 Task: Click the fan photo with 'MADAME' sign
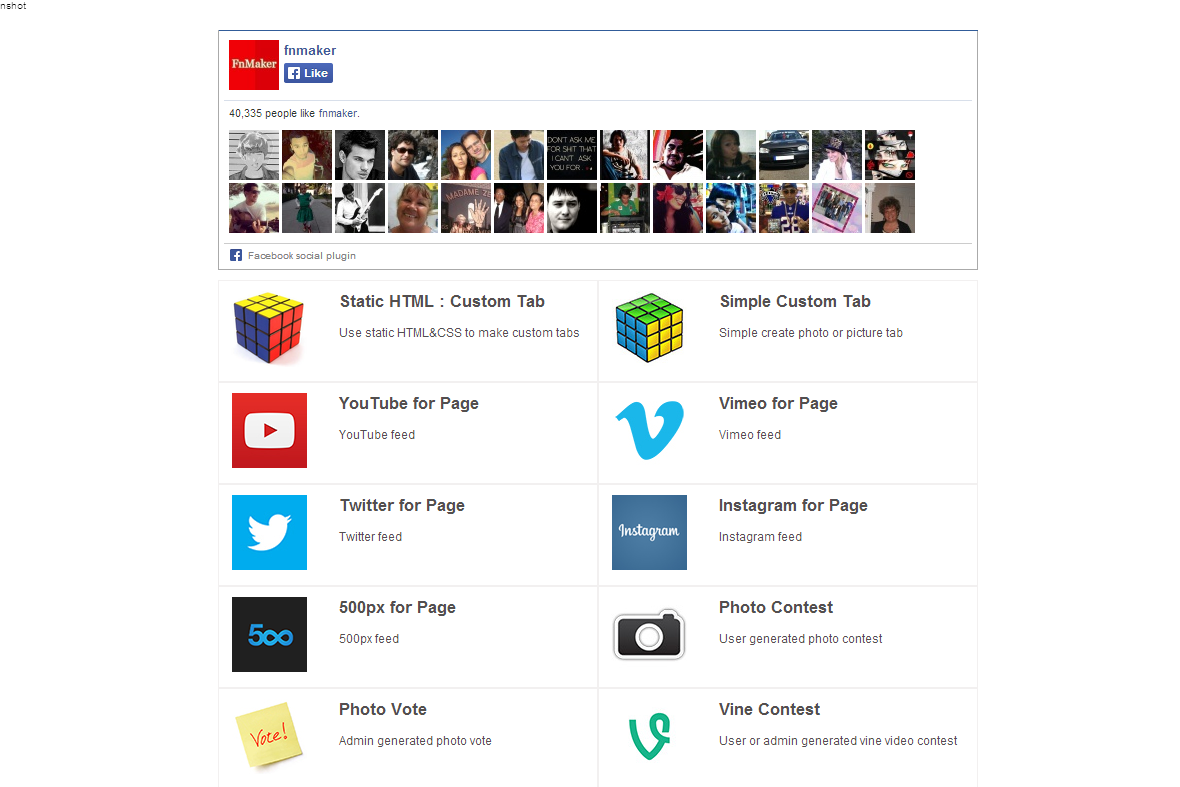466,208
